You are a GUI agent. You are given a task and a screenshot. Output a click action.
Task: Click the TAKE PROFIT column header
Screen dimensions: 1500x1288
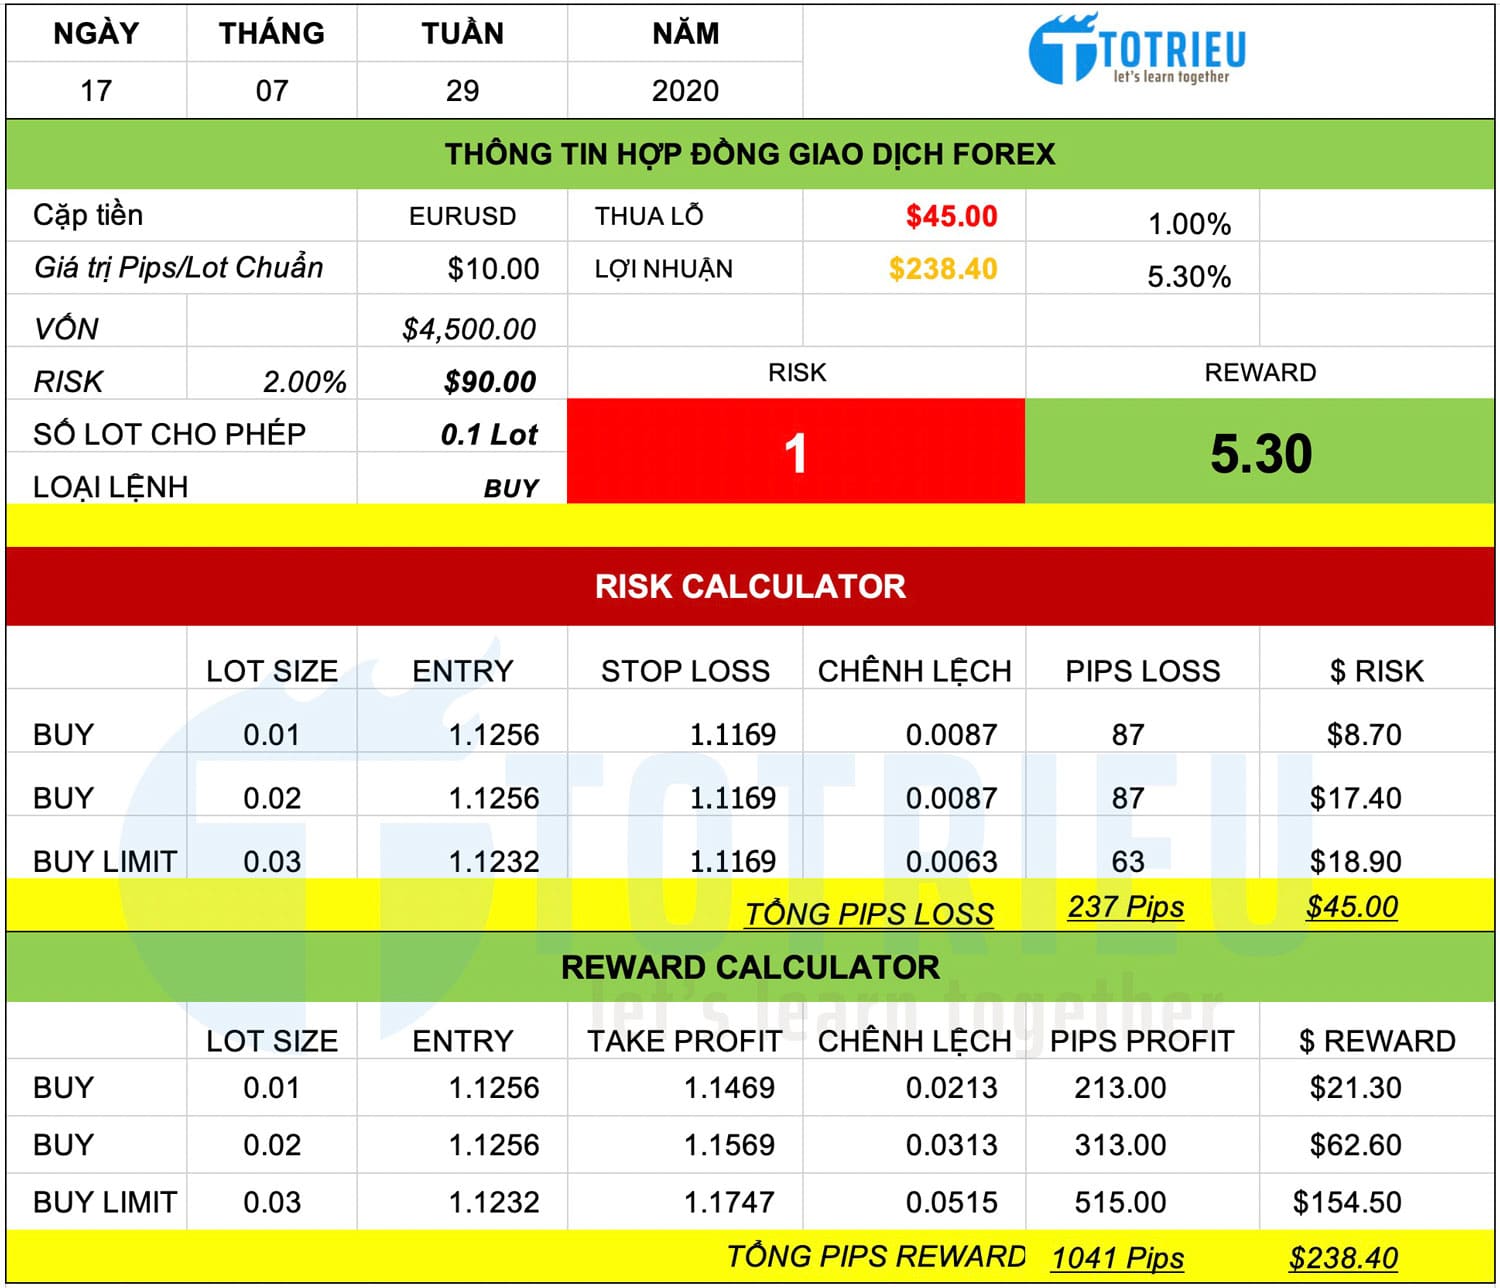click(x=685, y=1041)
